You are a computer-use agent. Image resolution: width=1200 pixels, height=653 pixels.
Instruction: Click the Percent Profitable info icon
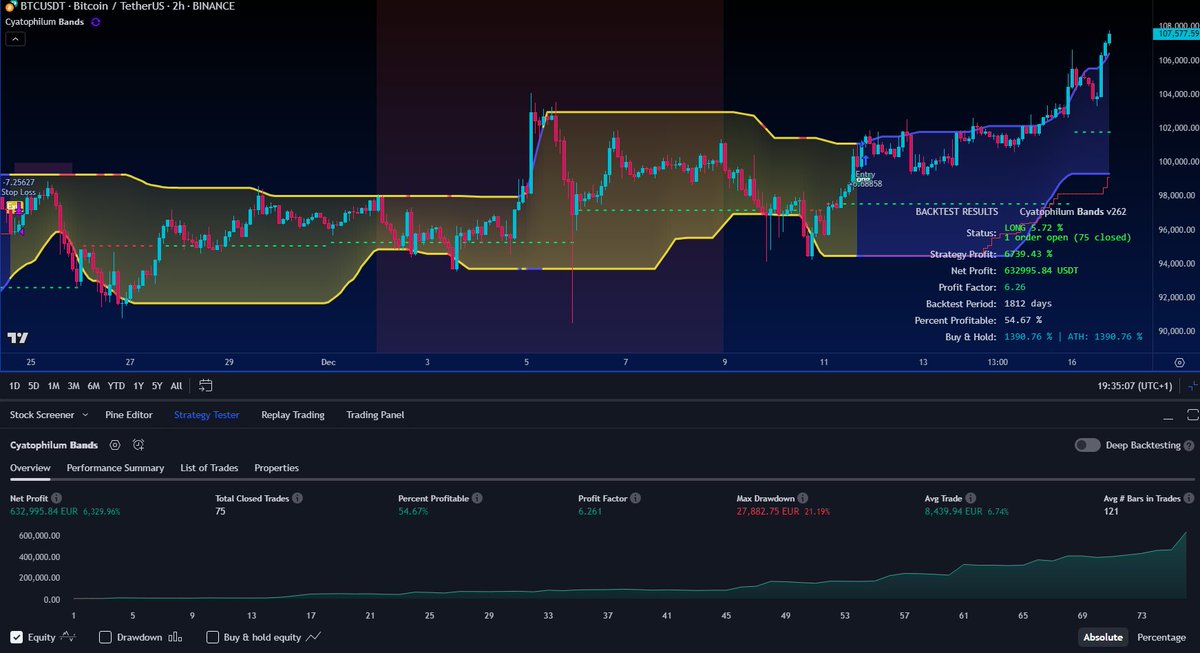[476, 497]
